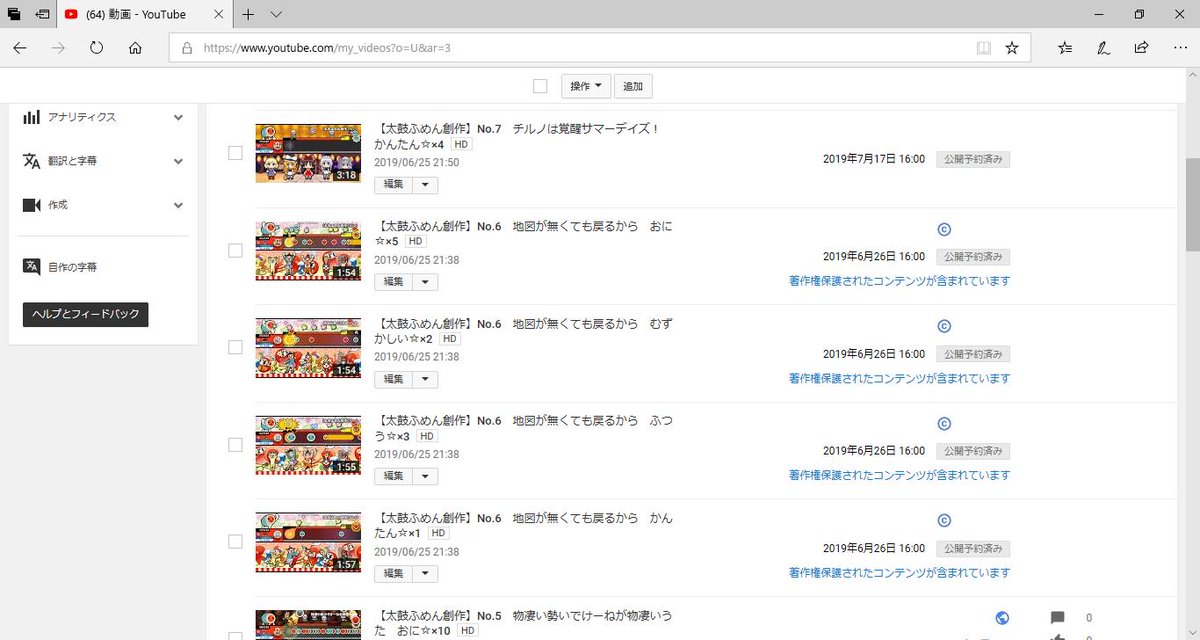Open the browser home page

pyautogui.click(x=135, y=48)
